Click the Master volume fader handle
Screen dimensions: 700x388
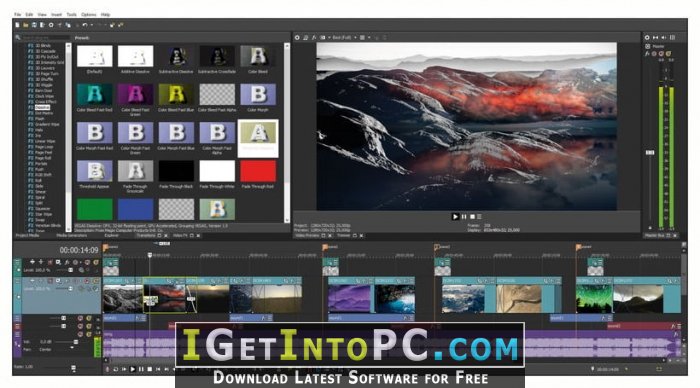pos(650,153)
